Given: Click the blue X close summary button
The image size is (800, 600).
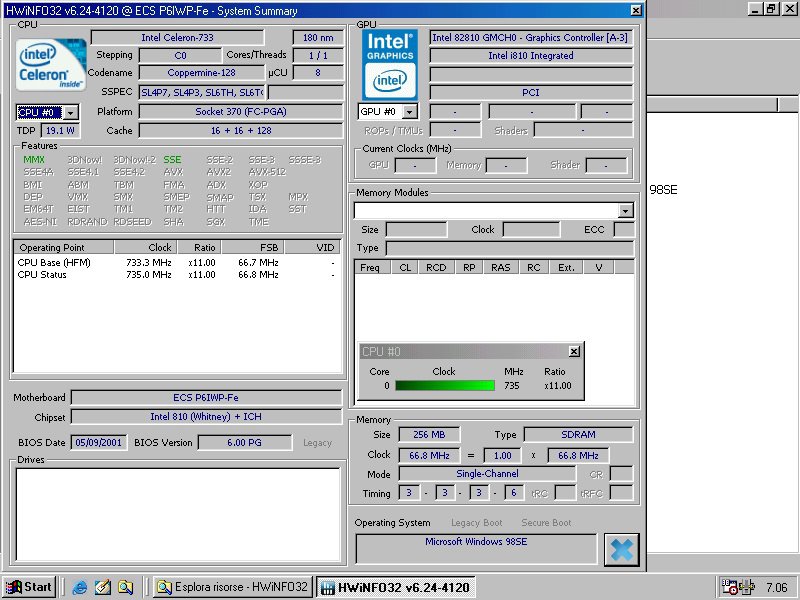Looking at the screenshot, I should [621, 549].
